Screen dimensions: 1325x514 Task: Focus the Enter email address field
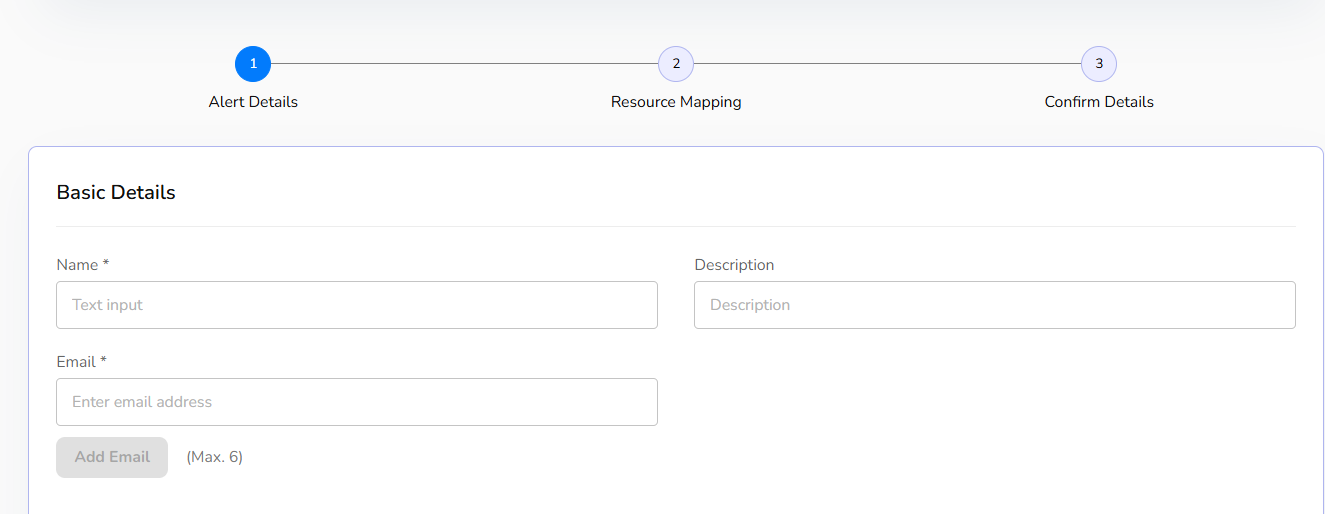point(357,402)
